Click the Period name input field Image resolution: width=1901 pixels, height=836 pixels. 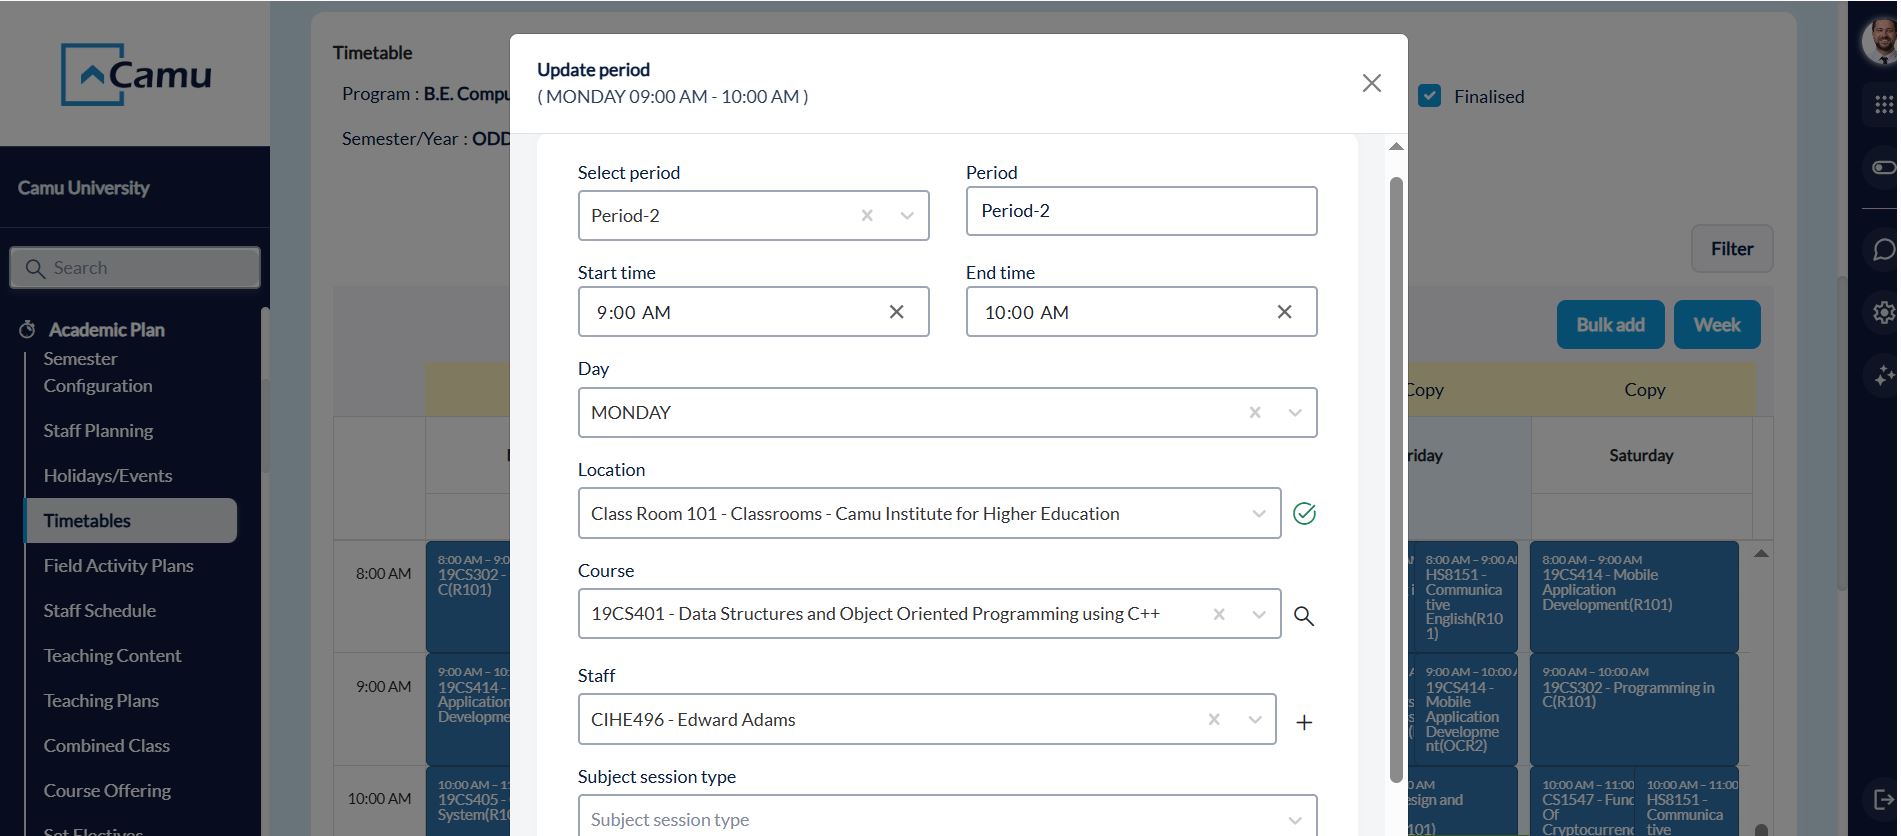coord(1140,211)
